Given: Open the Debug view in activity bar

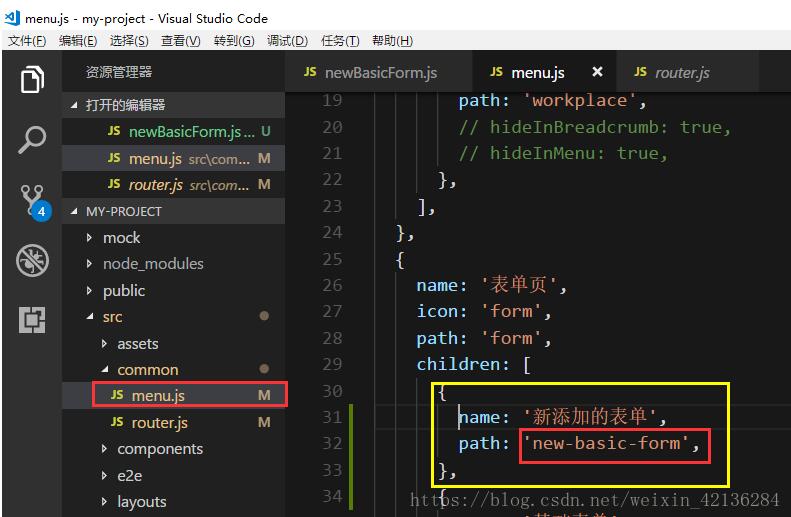Looking at the screenshot, I should pos(32,260).
